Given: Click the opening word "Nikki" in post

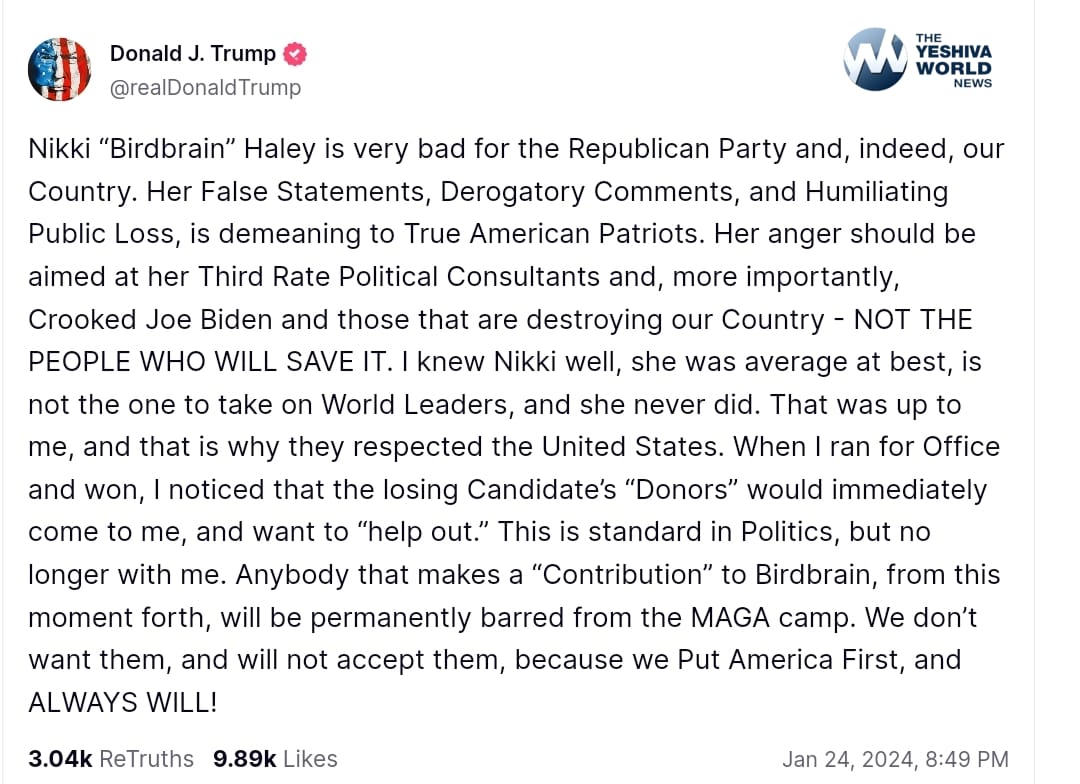Looking at the screenshot, I should click(x=59, y=149).
